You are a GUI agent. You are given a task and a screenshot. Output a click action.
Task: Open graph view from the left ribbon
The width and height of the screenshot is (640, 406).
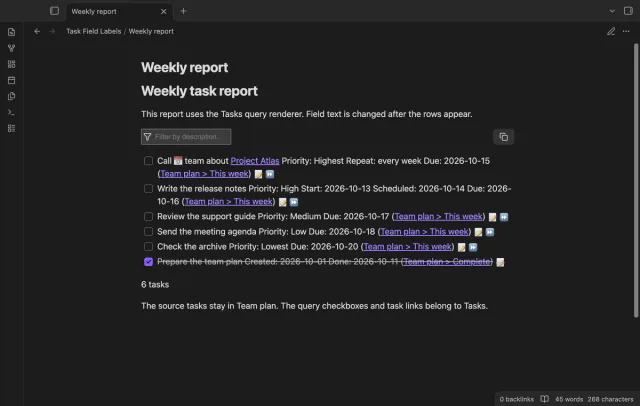(11, 48)
